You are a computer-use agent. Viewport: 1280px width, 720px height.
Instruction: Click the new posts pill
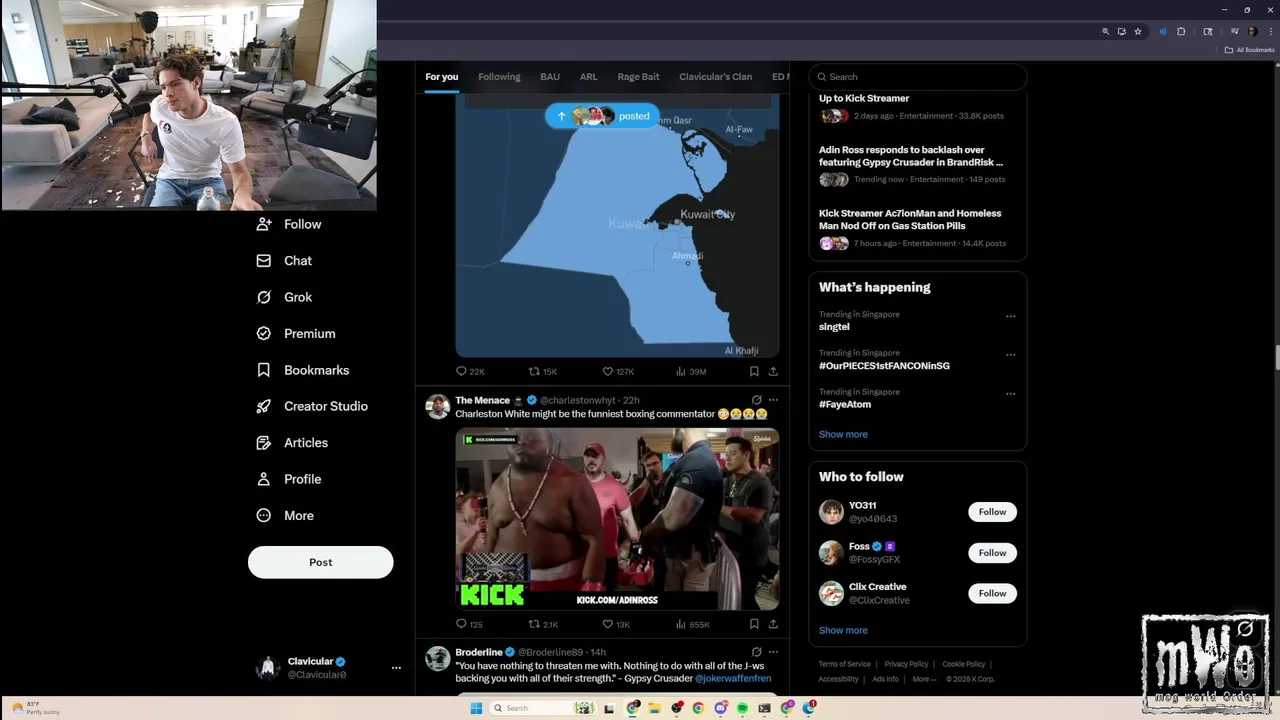point(603,116)
